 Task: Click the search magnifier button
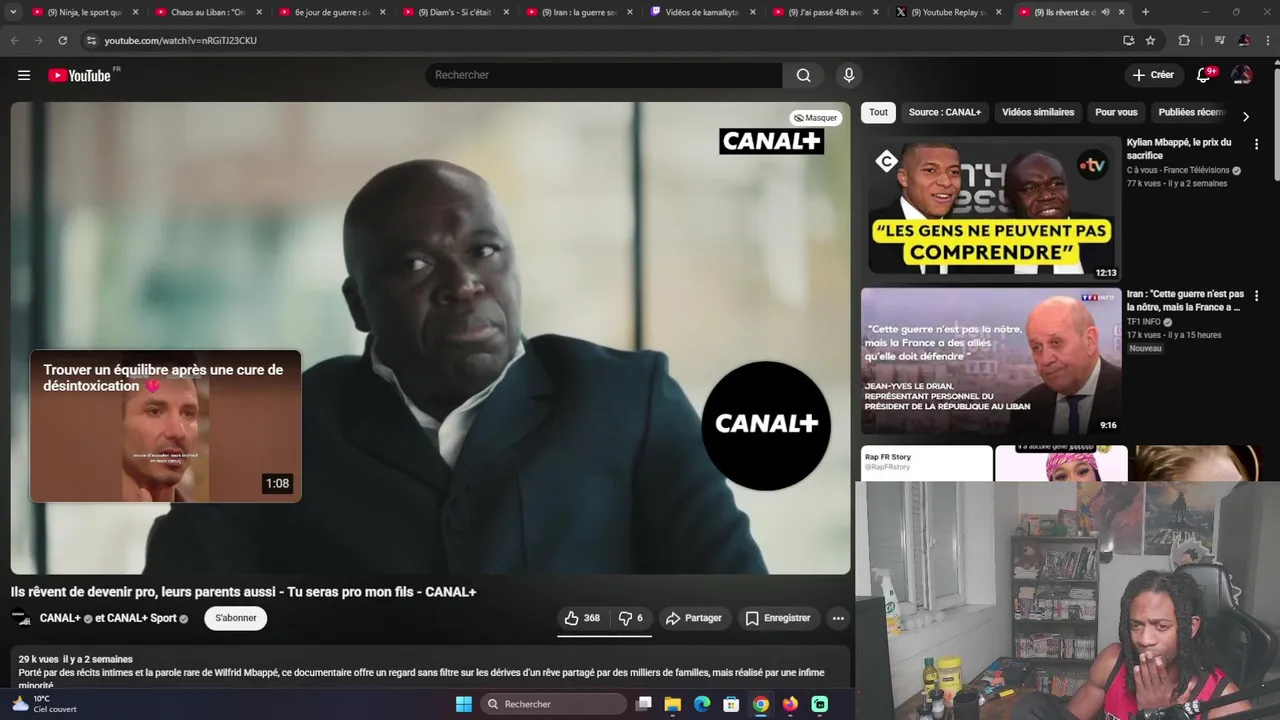point(804,75)
